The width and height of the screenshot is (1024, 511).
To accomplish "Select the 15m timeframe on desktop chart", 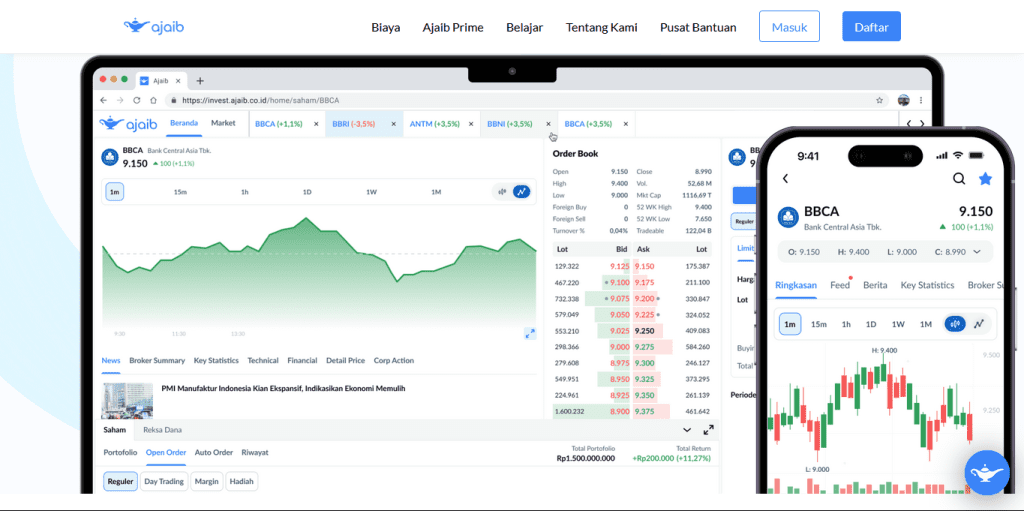I will click(180, 192).
